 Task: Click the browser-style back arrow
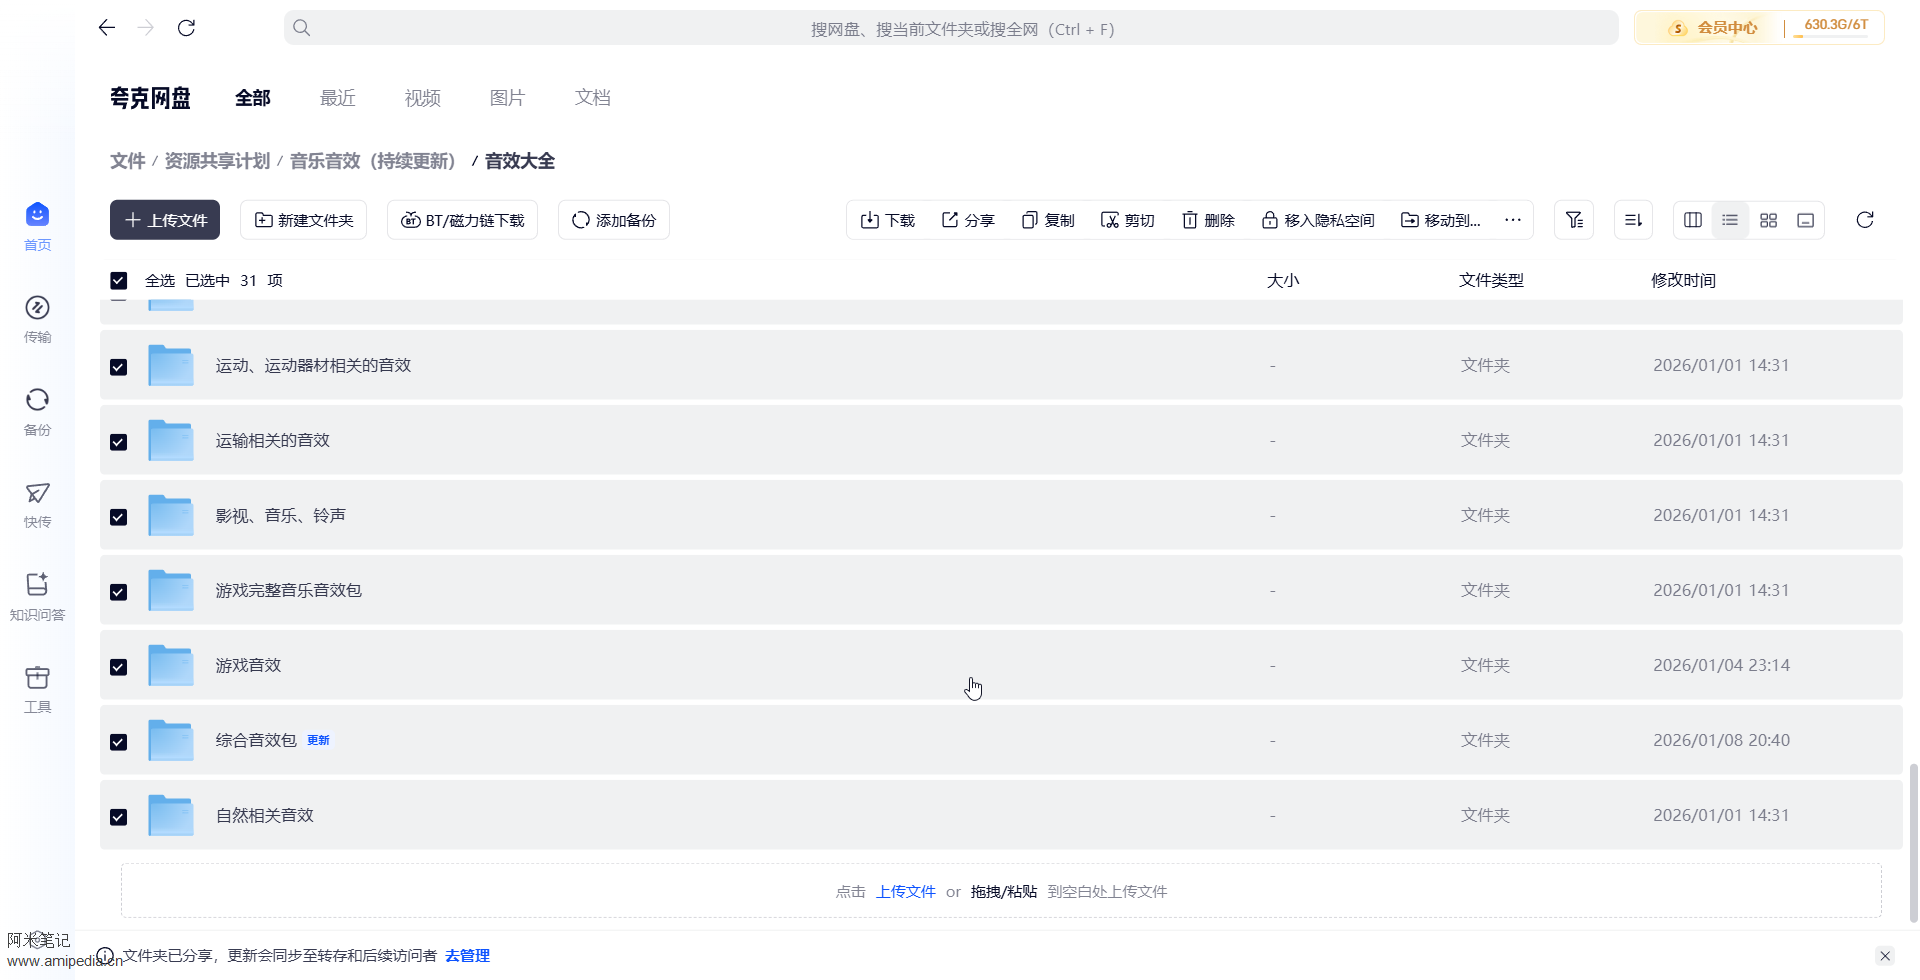point(107,28)
